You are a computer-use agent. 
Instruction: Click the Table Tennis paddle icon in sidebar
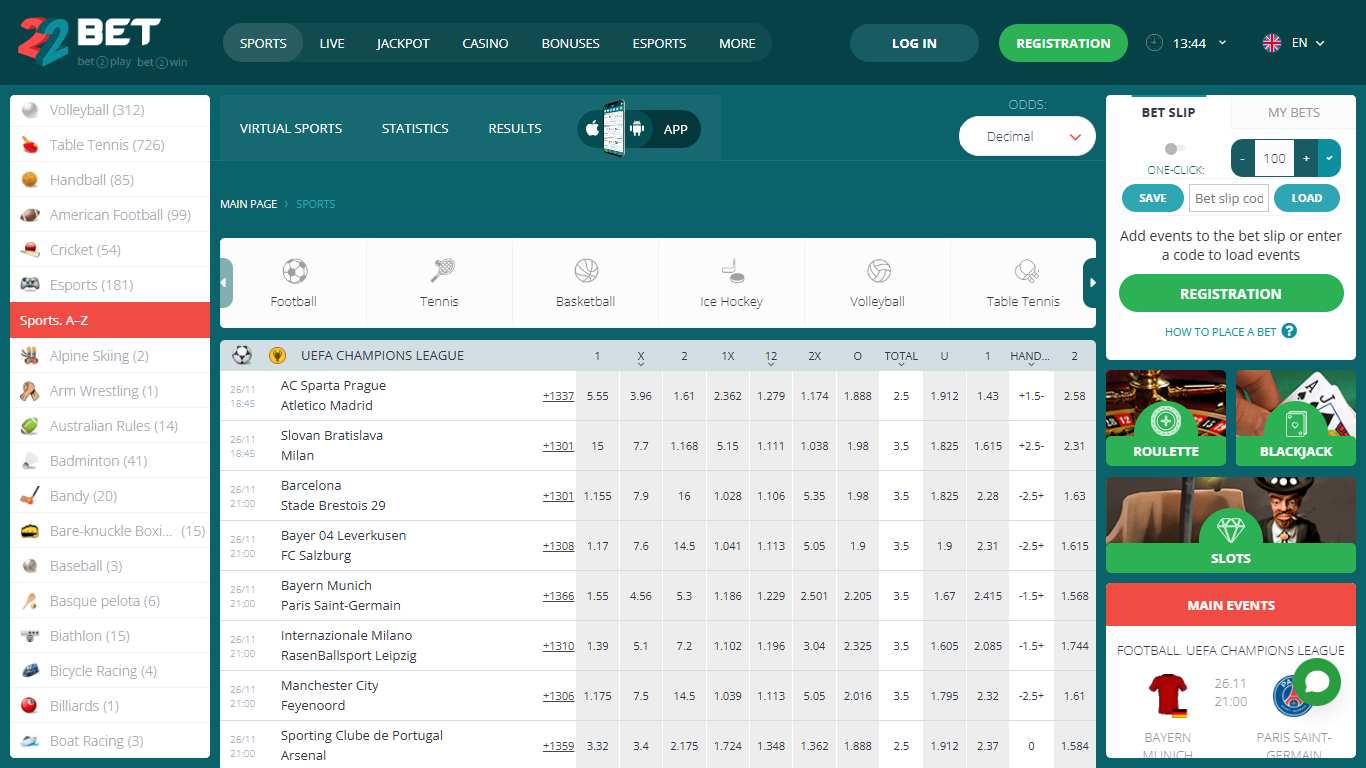tap(30, 145)
